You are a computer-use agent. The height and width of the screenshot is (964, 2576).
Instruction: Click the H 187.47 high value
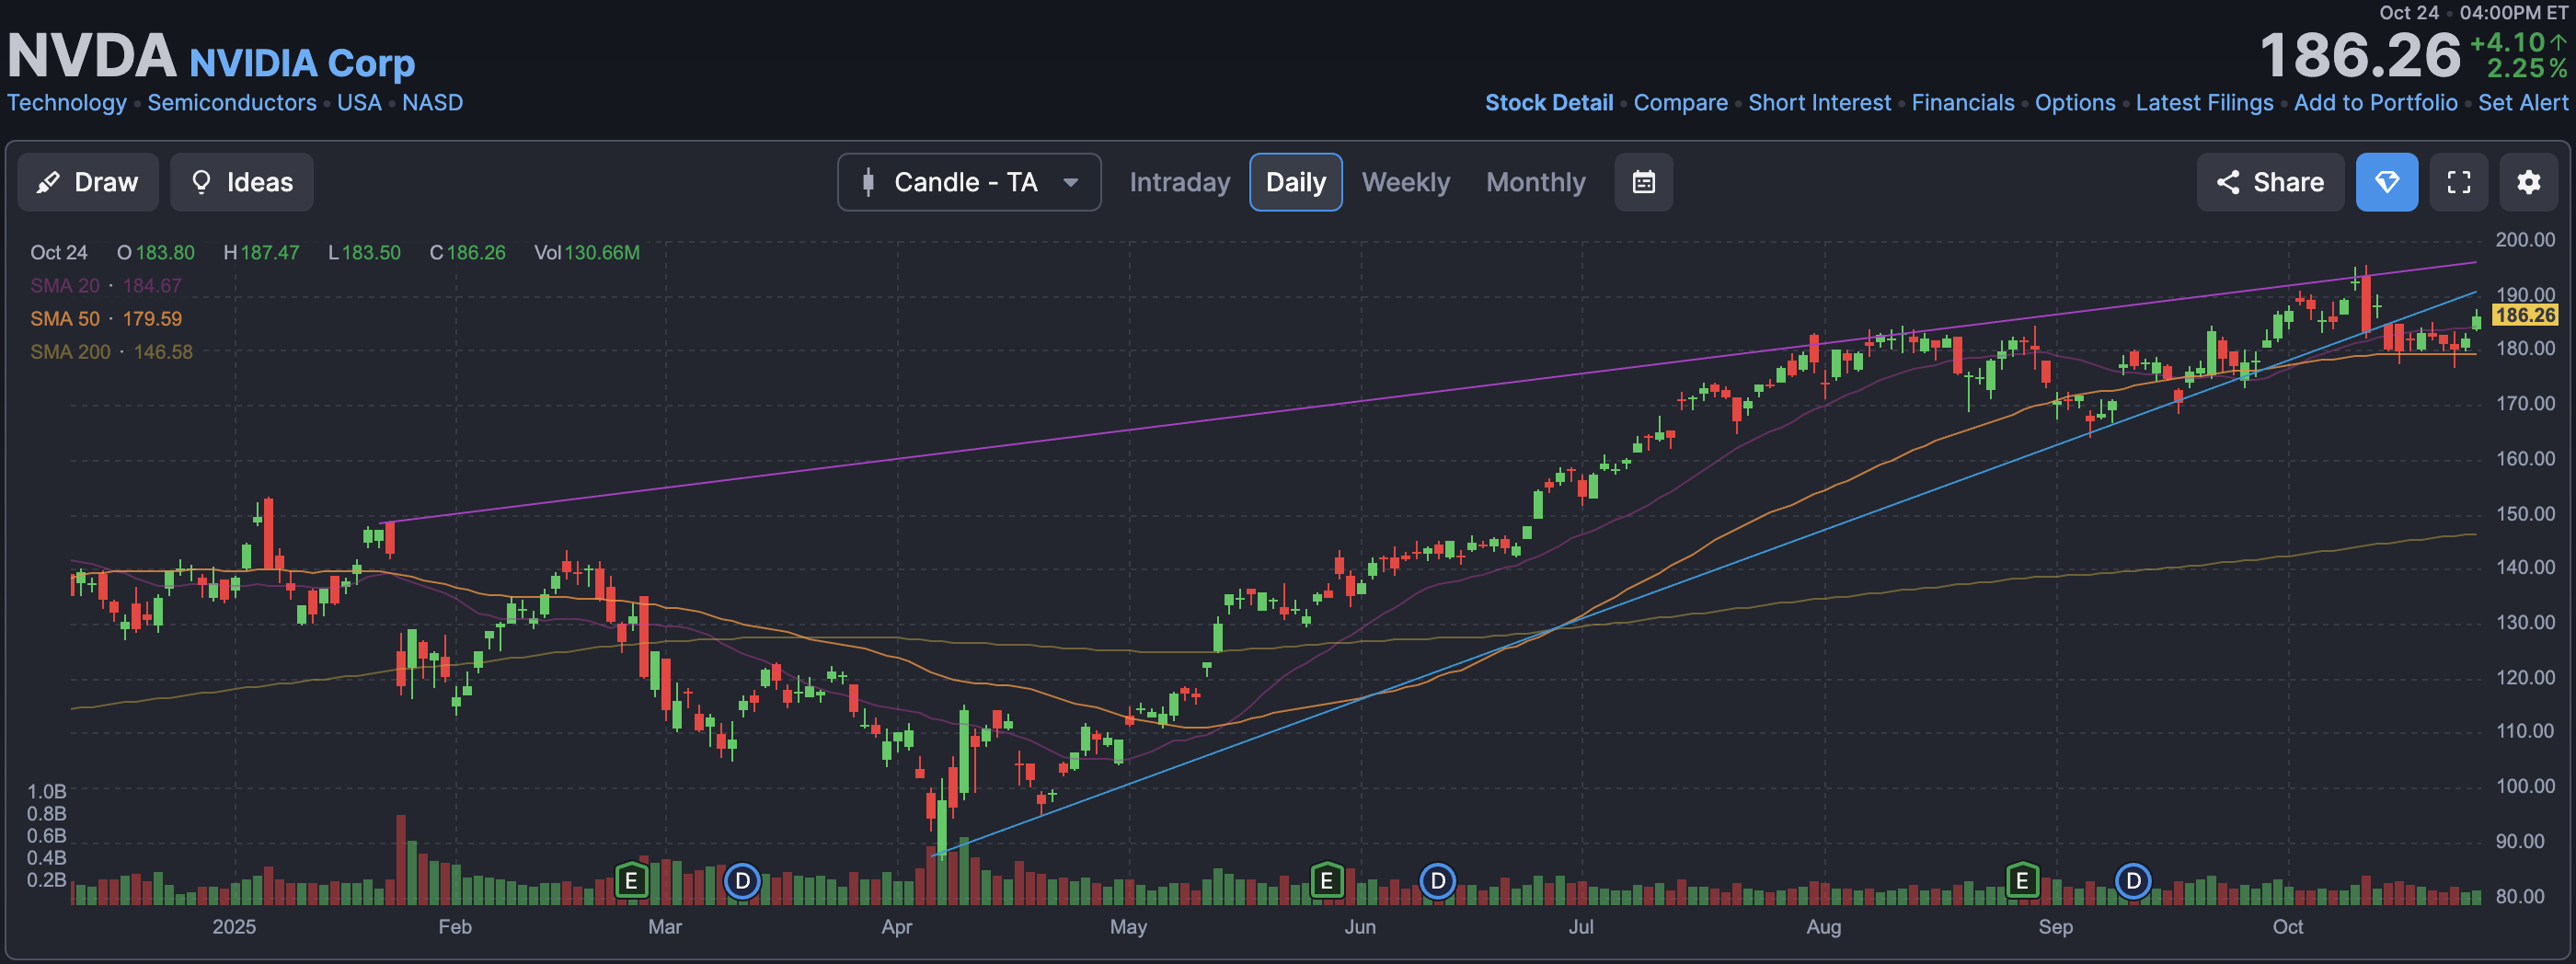coord(261,253)
